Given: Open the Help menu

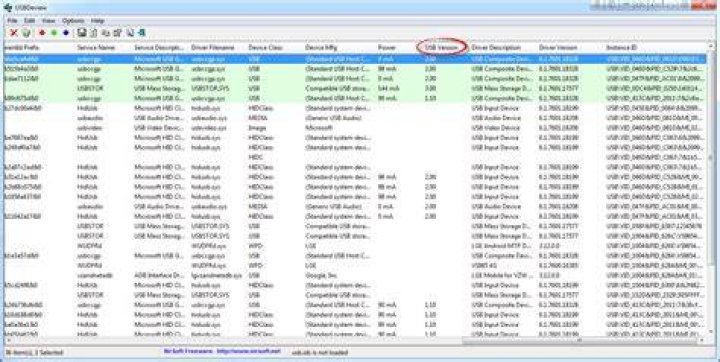Looking at the screenshot, I should click(97, 21).
